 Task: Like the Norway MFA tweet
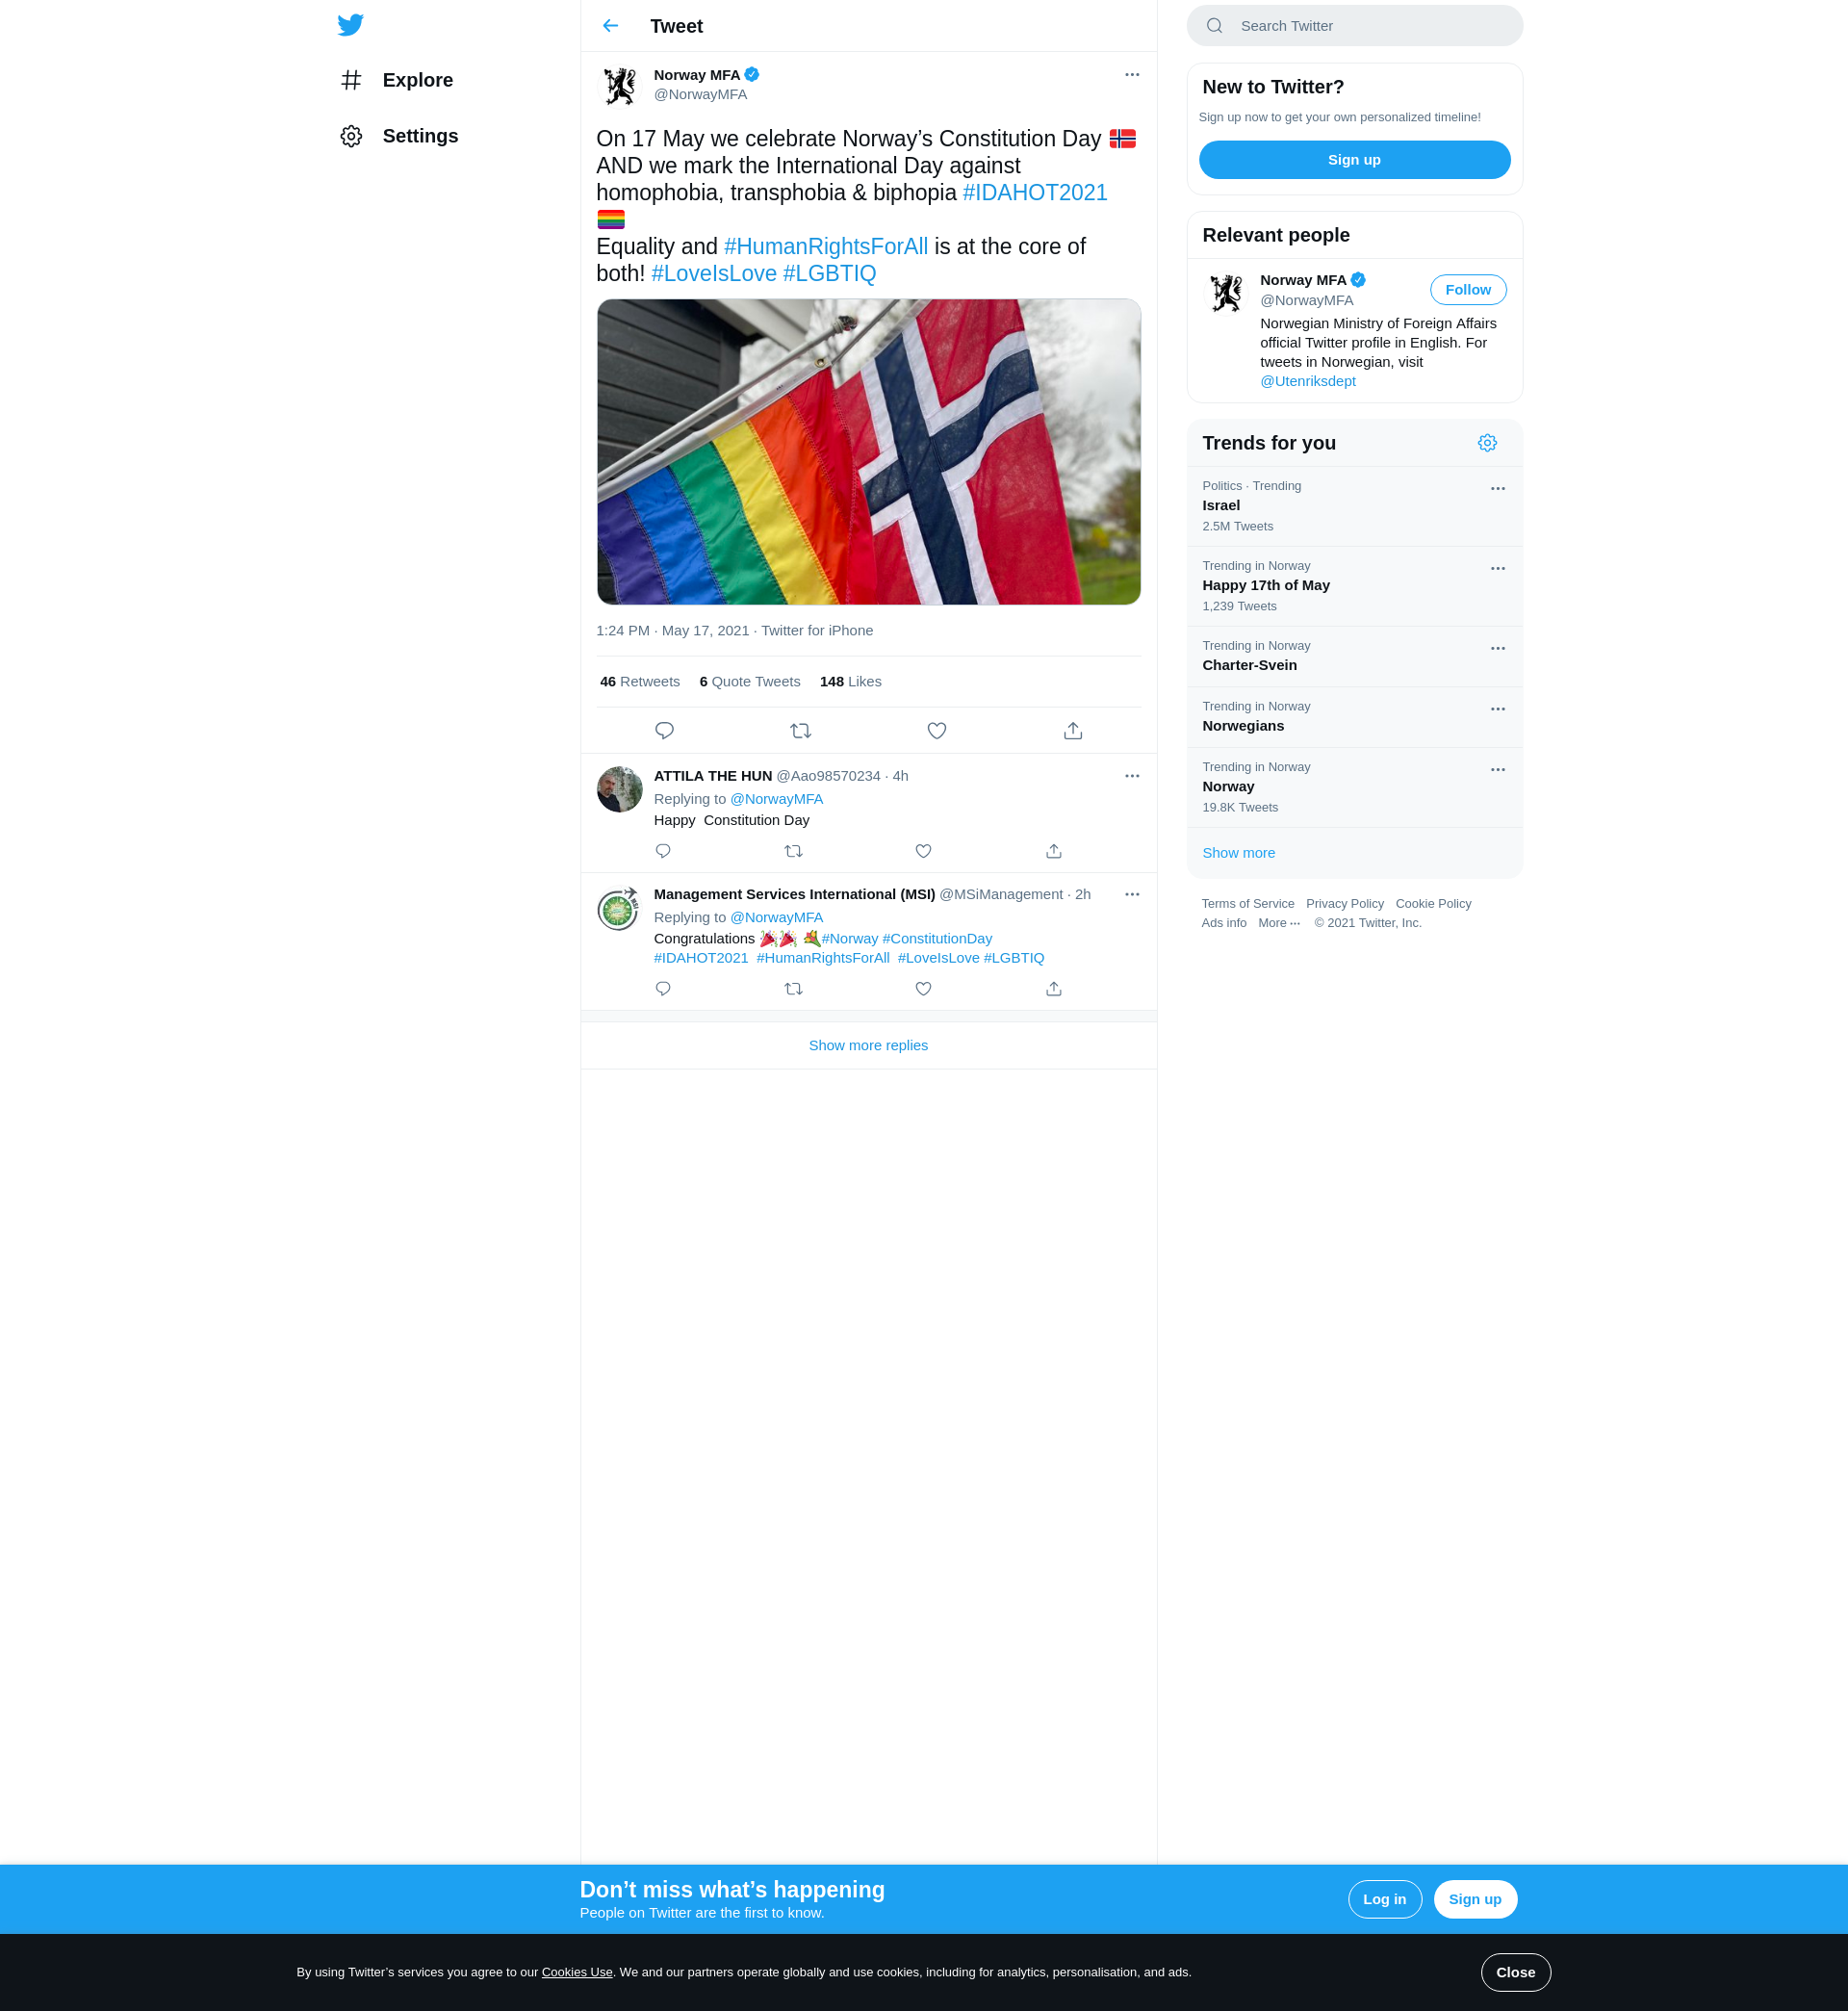936,731
